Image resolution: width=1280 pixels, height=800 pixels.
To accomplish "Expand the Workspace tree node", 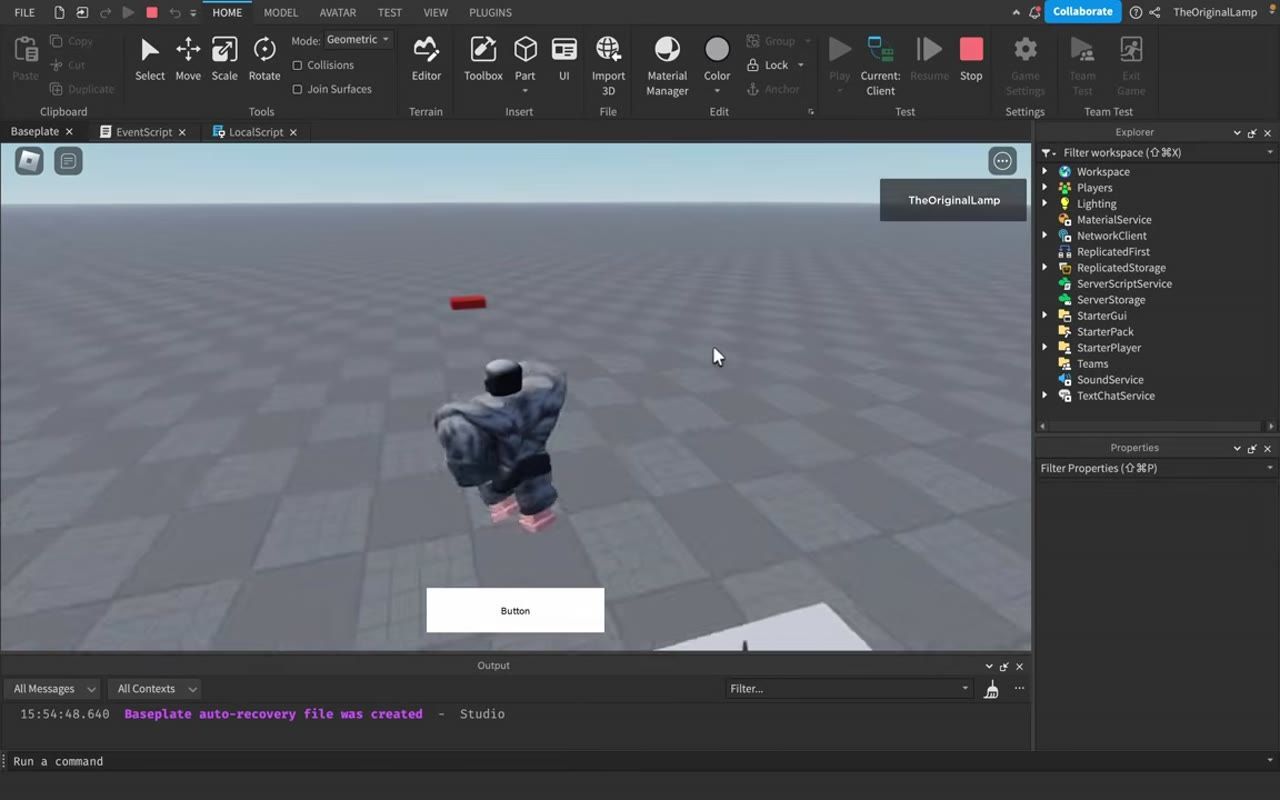I will [1045, 172].
